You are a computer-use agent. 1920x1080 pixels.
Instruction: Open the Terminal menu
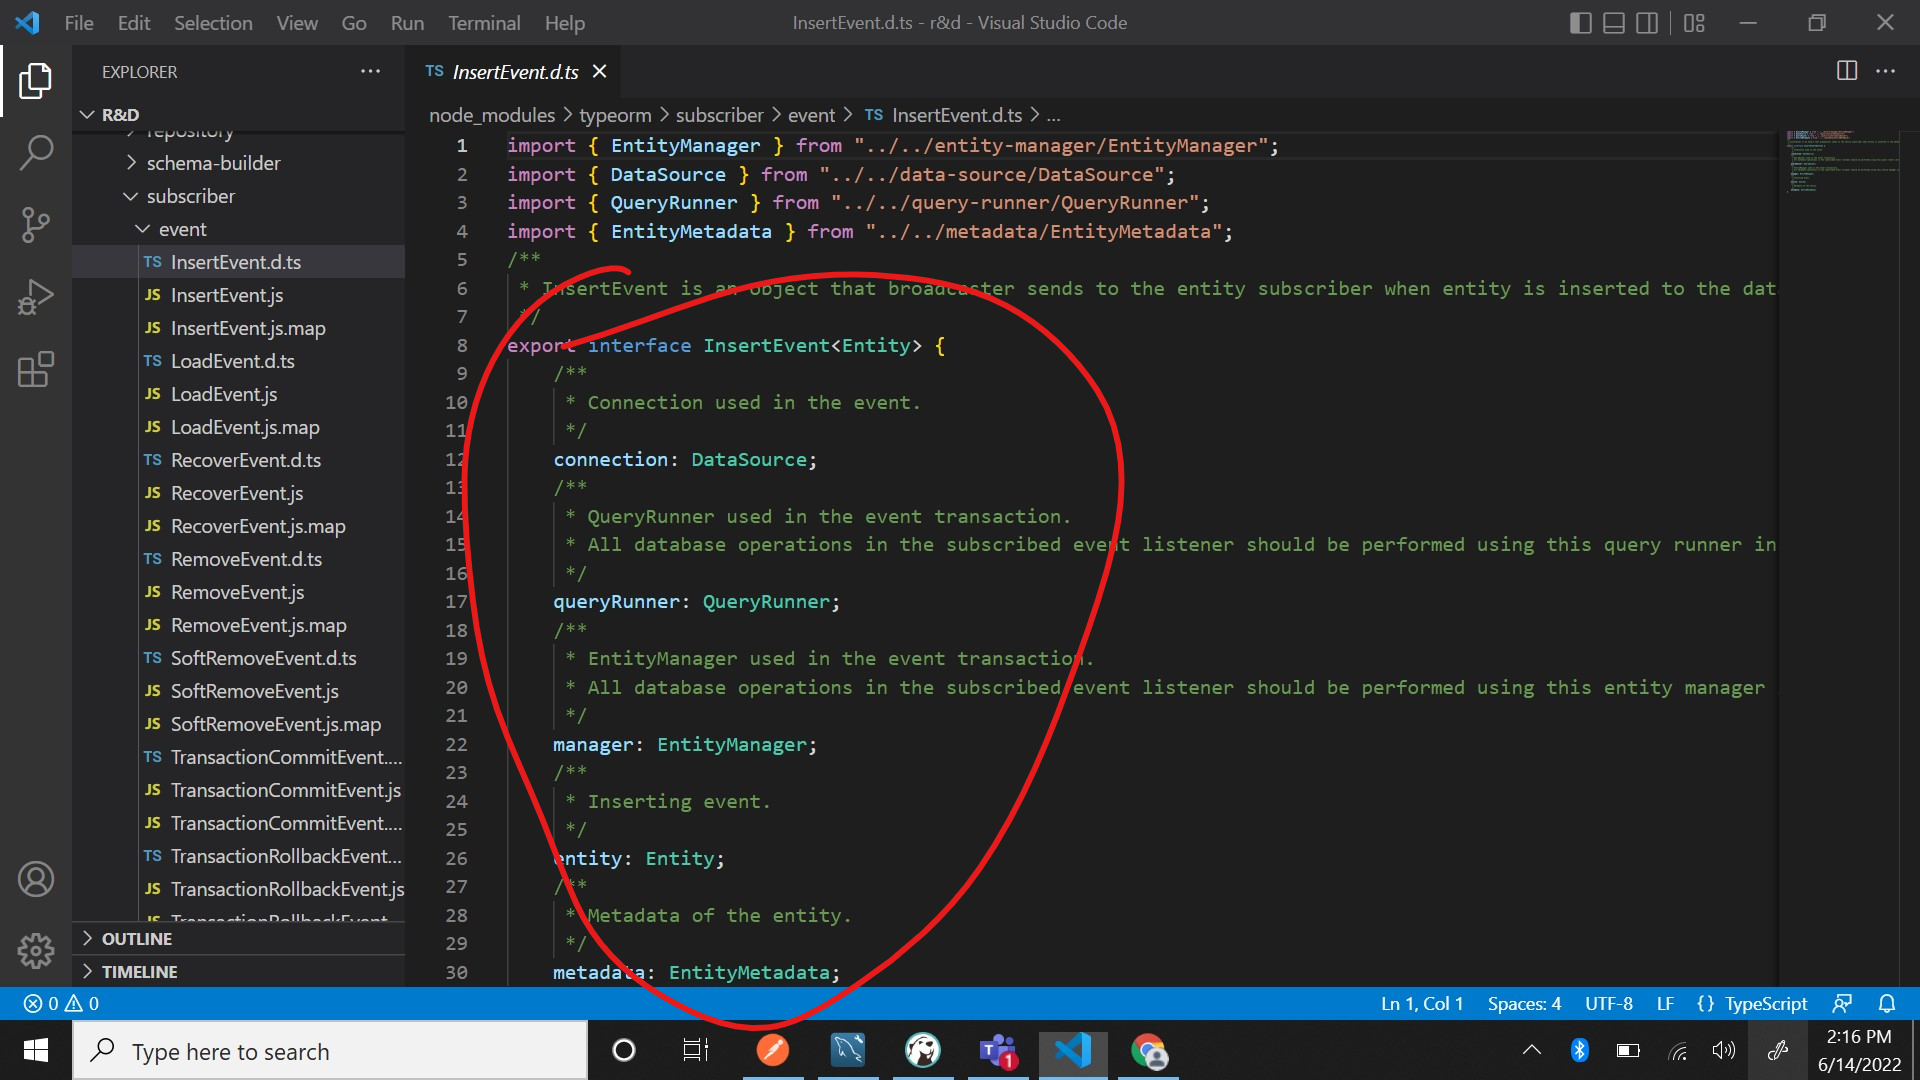click(483, 23)
